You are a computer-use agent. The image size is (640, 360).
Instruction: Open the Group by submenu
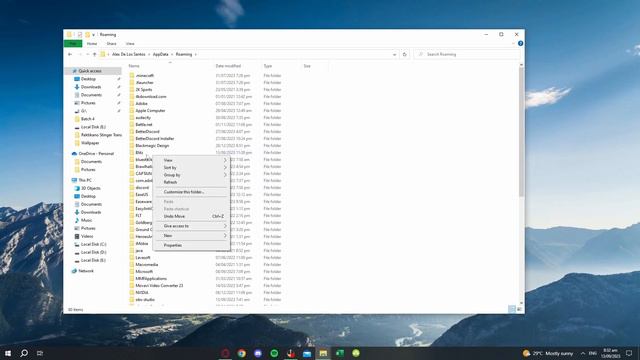pyautogui.click(x=191, y=175)
